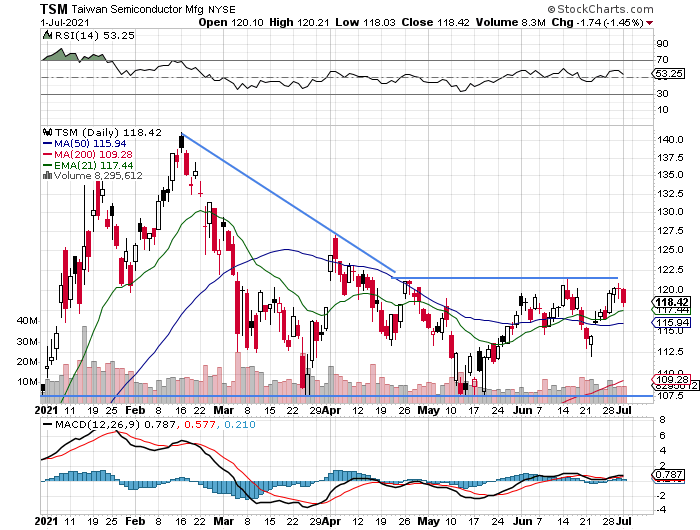Click the 140.0 price axis label
Viewport: 700px width, 530px height.
click(x=670, y=140)
